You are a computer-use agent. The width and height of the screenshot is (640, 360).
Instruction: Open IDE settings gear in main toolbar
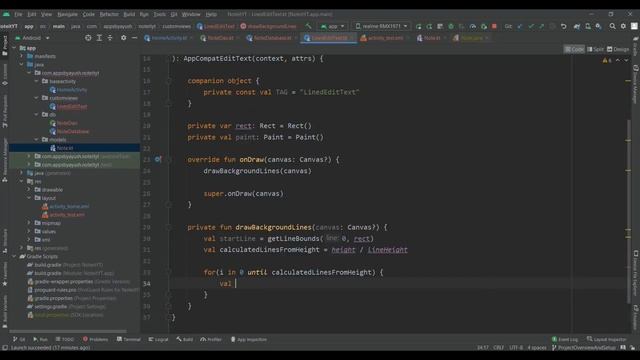623,26
